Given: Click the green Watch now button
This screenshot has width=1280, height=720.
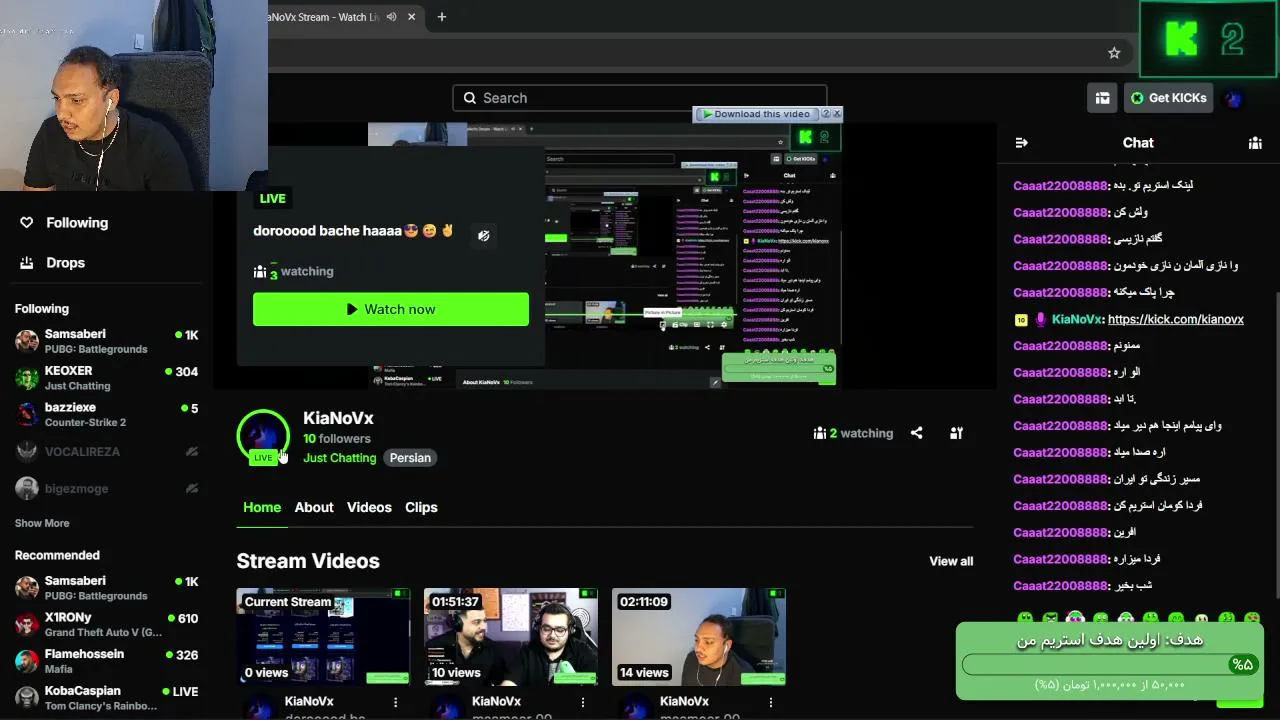Looking at the screenshot, I should (x=391, y=309).
